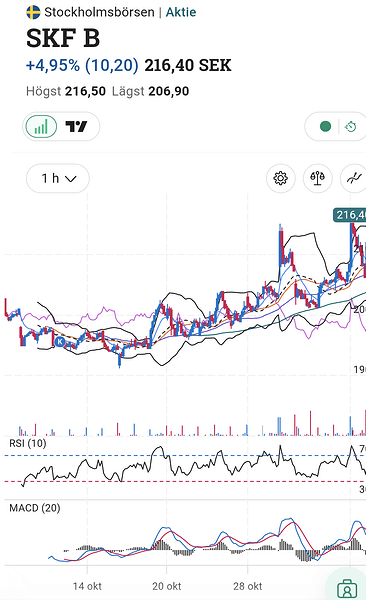366x600 pixels.
Task: Click the blue K marker on chart
Action: [x=59, y=342]
